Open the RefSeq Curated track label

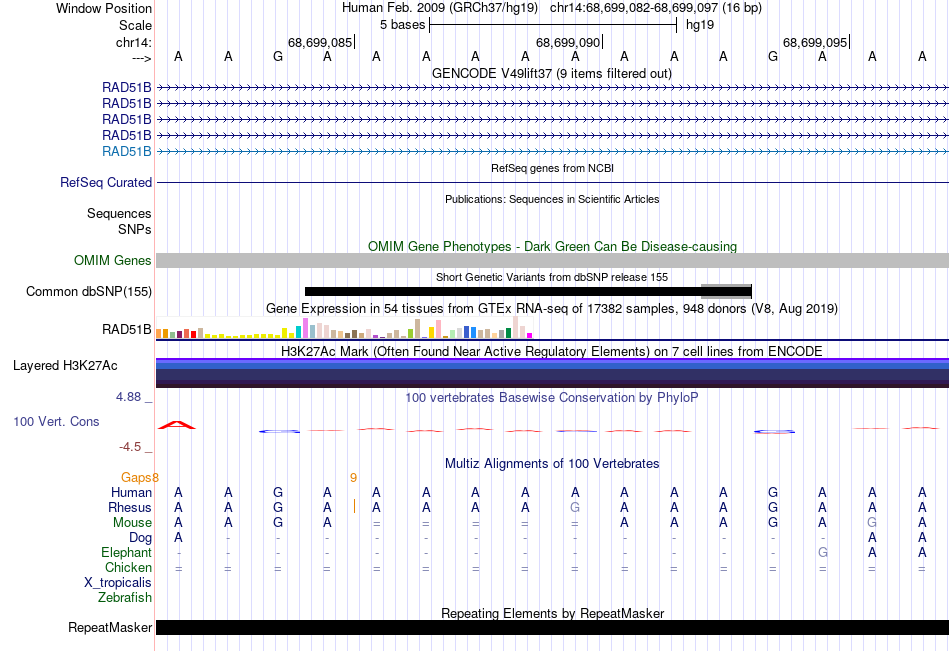[106, 182]
